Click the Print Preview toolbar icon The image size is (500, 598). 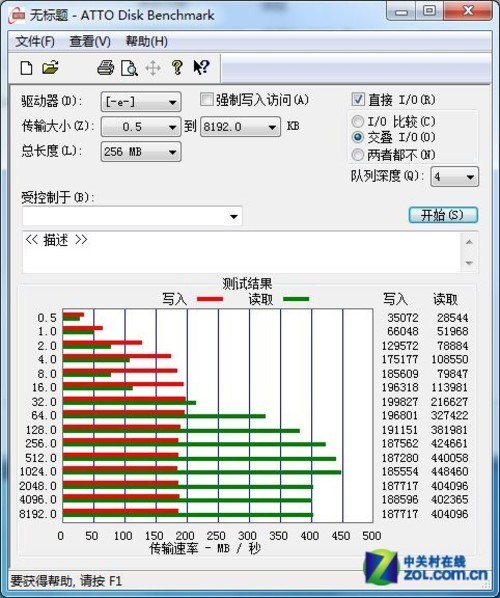(129, 68)
